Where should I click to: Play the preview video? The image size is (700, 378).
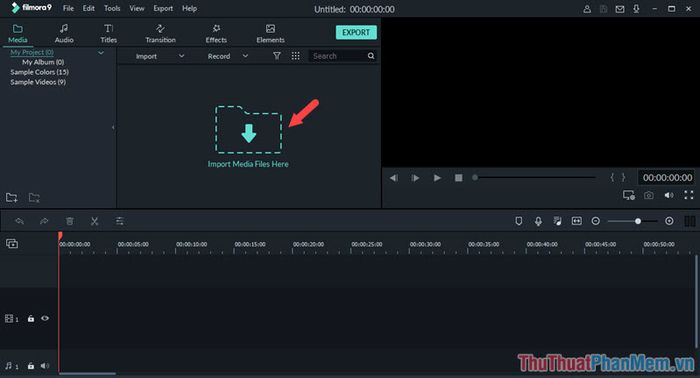tap(437, 178)
